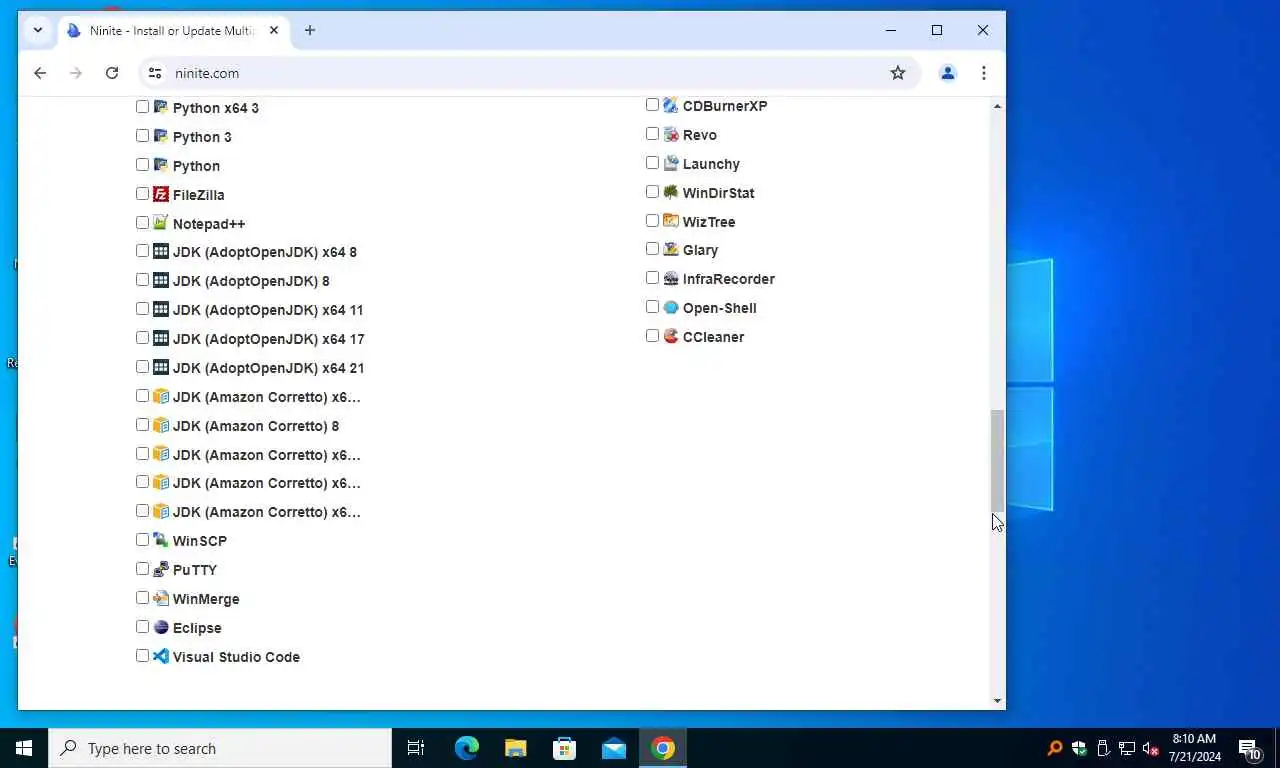The width and height of the screenshot is (1280, 768).
Task: Check the Python x64 3 checkbox
Action: [x=142, y=107]
